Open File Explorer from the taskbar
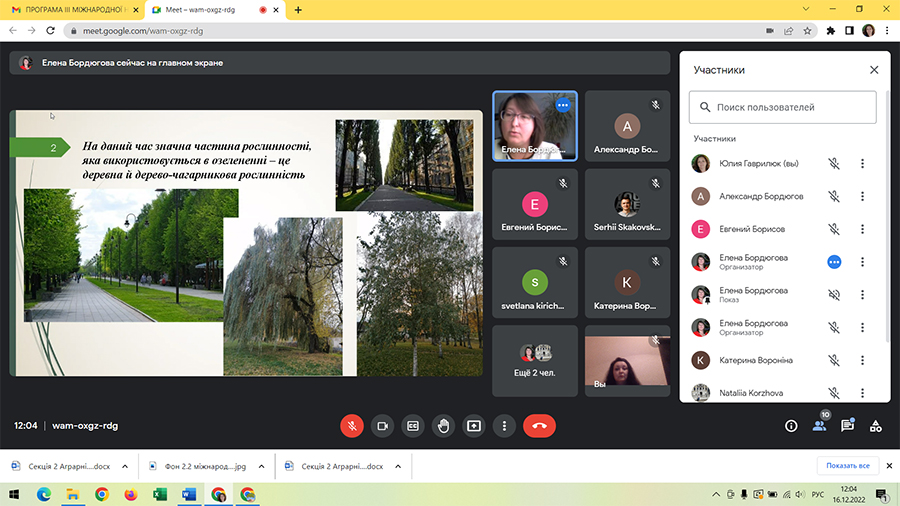900x506 pixels. 73,495
